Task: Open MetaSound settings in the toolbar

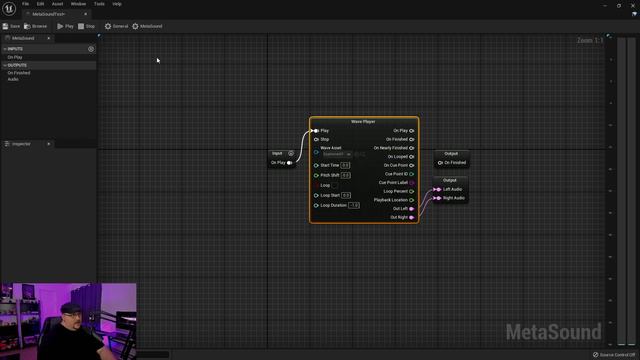Action: click(x=147, y=26)
